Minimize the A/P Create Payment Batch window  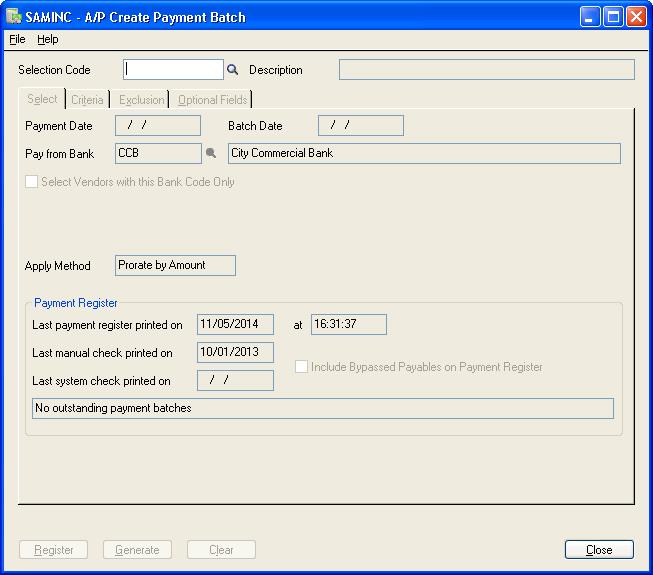[x=589, y=17]
